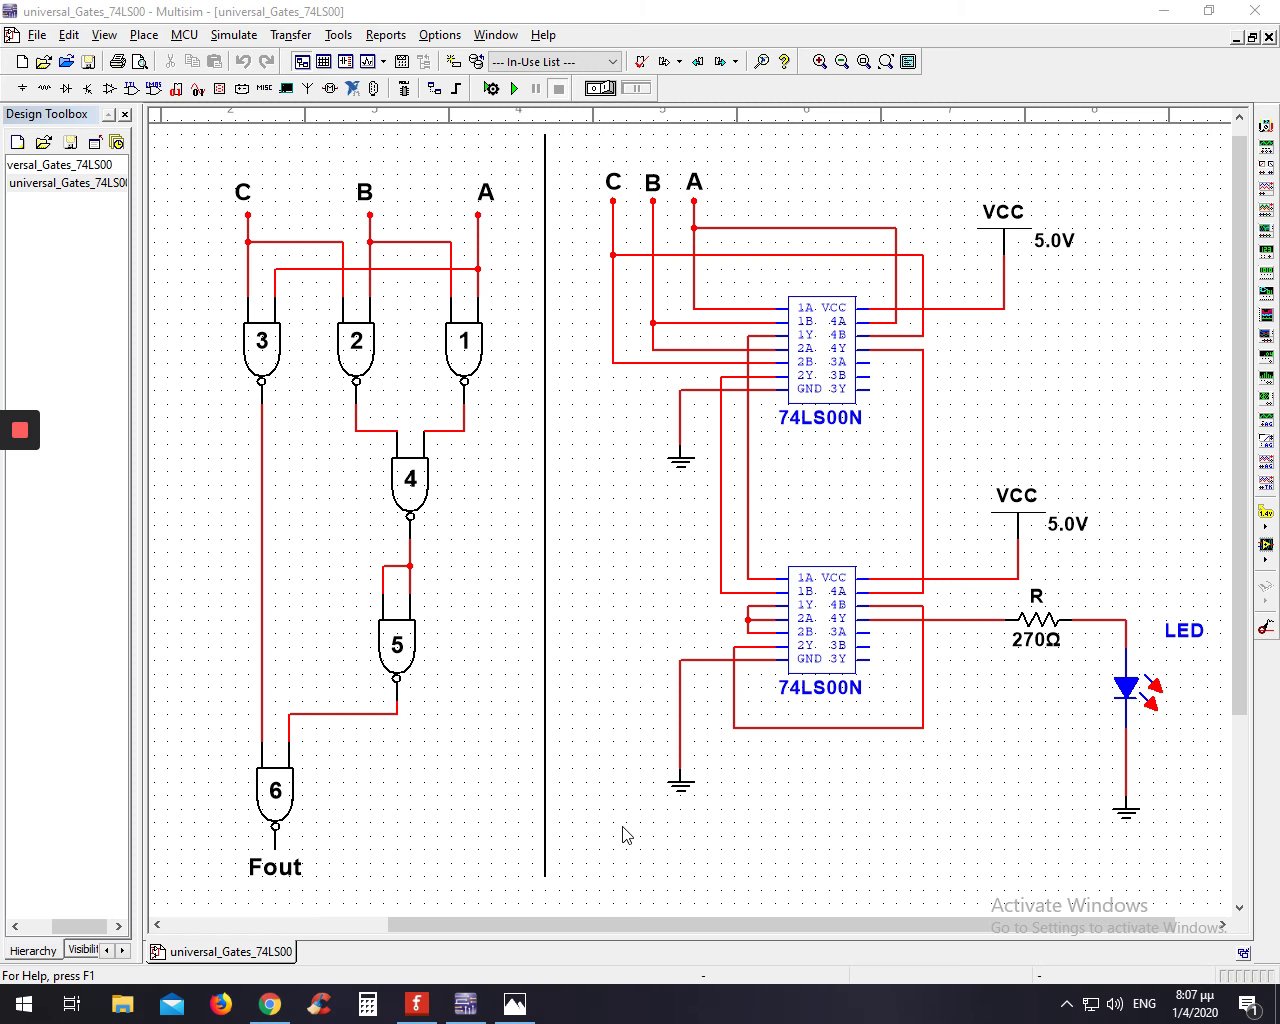Place a Basic component (resistor icon)

[x=44, y=89]
